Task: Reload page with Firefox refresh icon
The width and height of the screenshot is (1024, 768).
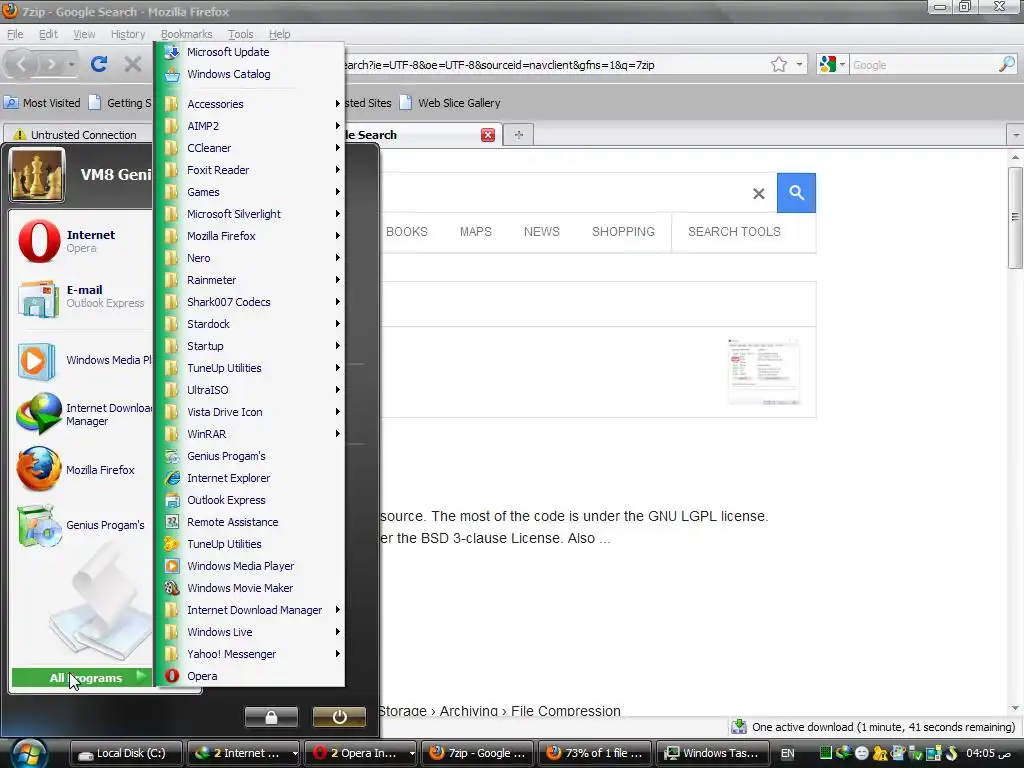Action: pos(99,64)
